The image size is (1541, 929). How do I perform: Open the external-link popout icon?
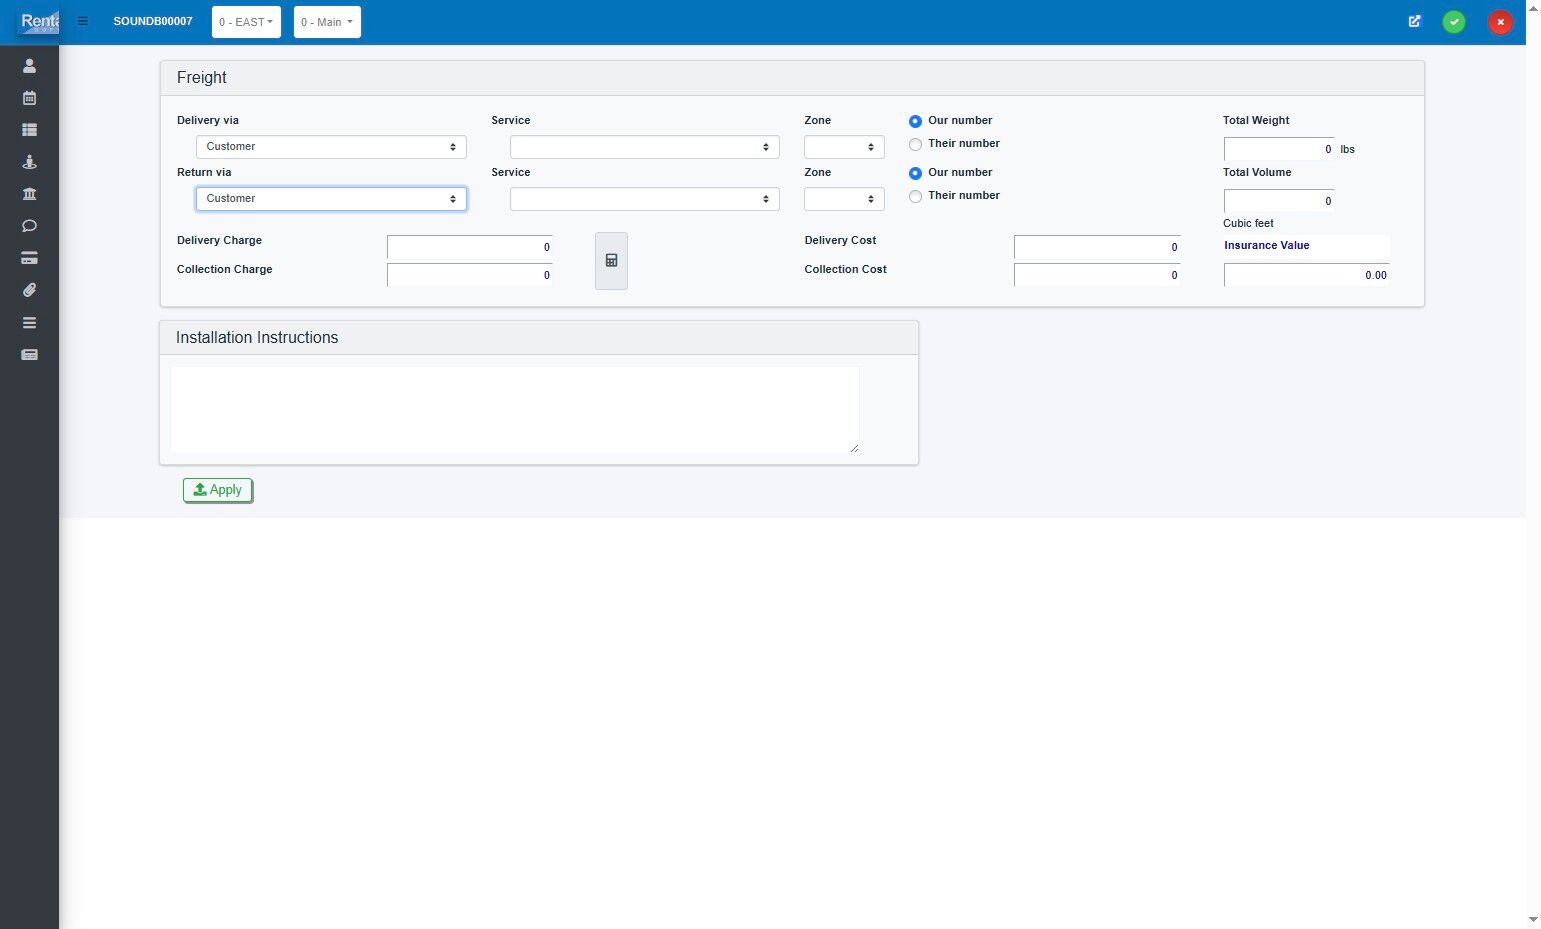coord(1415,21)
